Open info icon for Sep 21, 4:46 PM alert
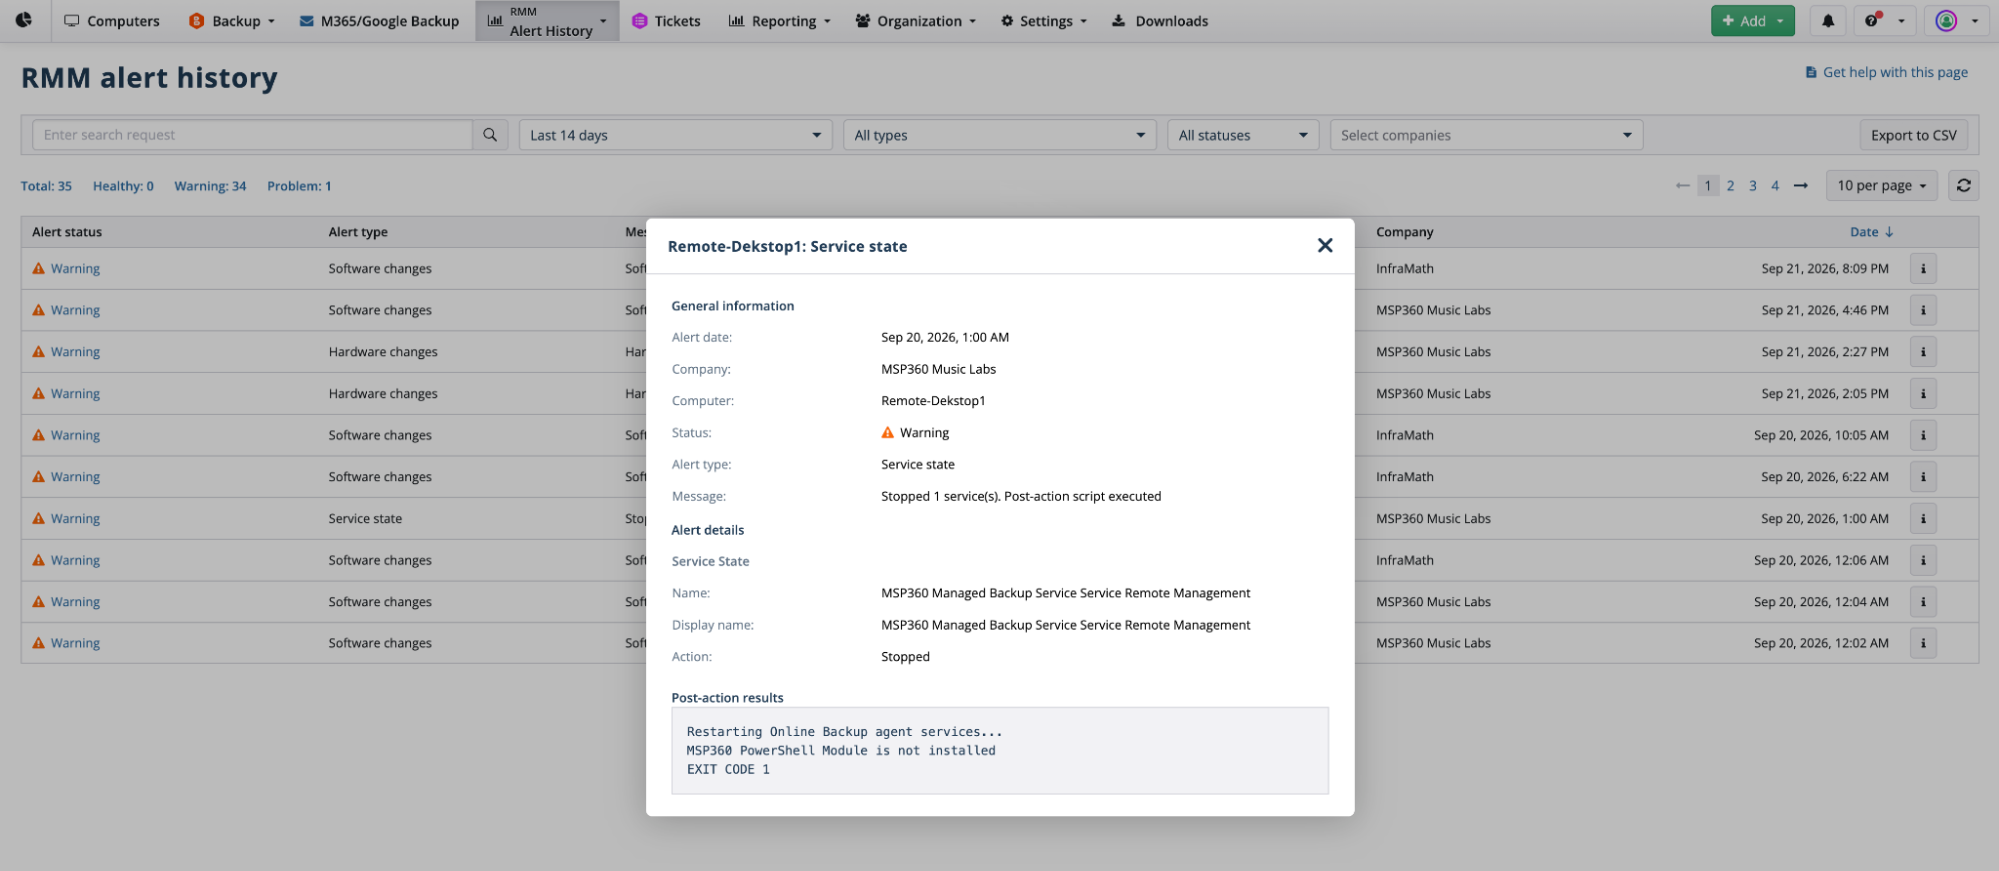 coord(1923,310)
